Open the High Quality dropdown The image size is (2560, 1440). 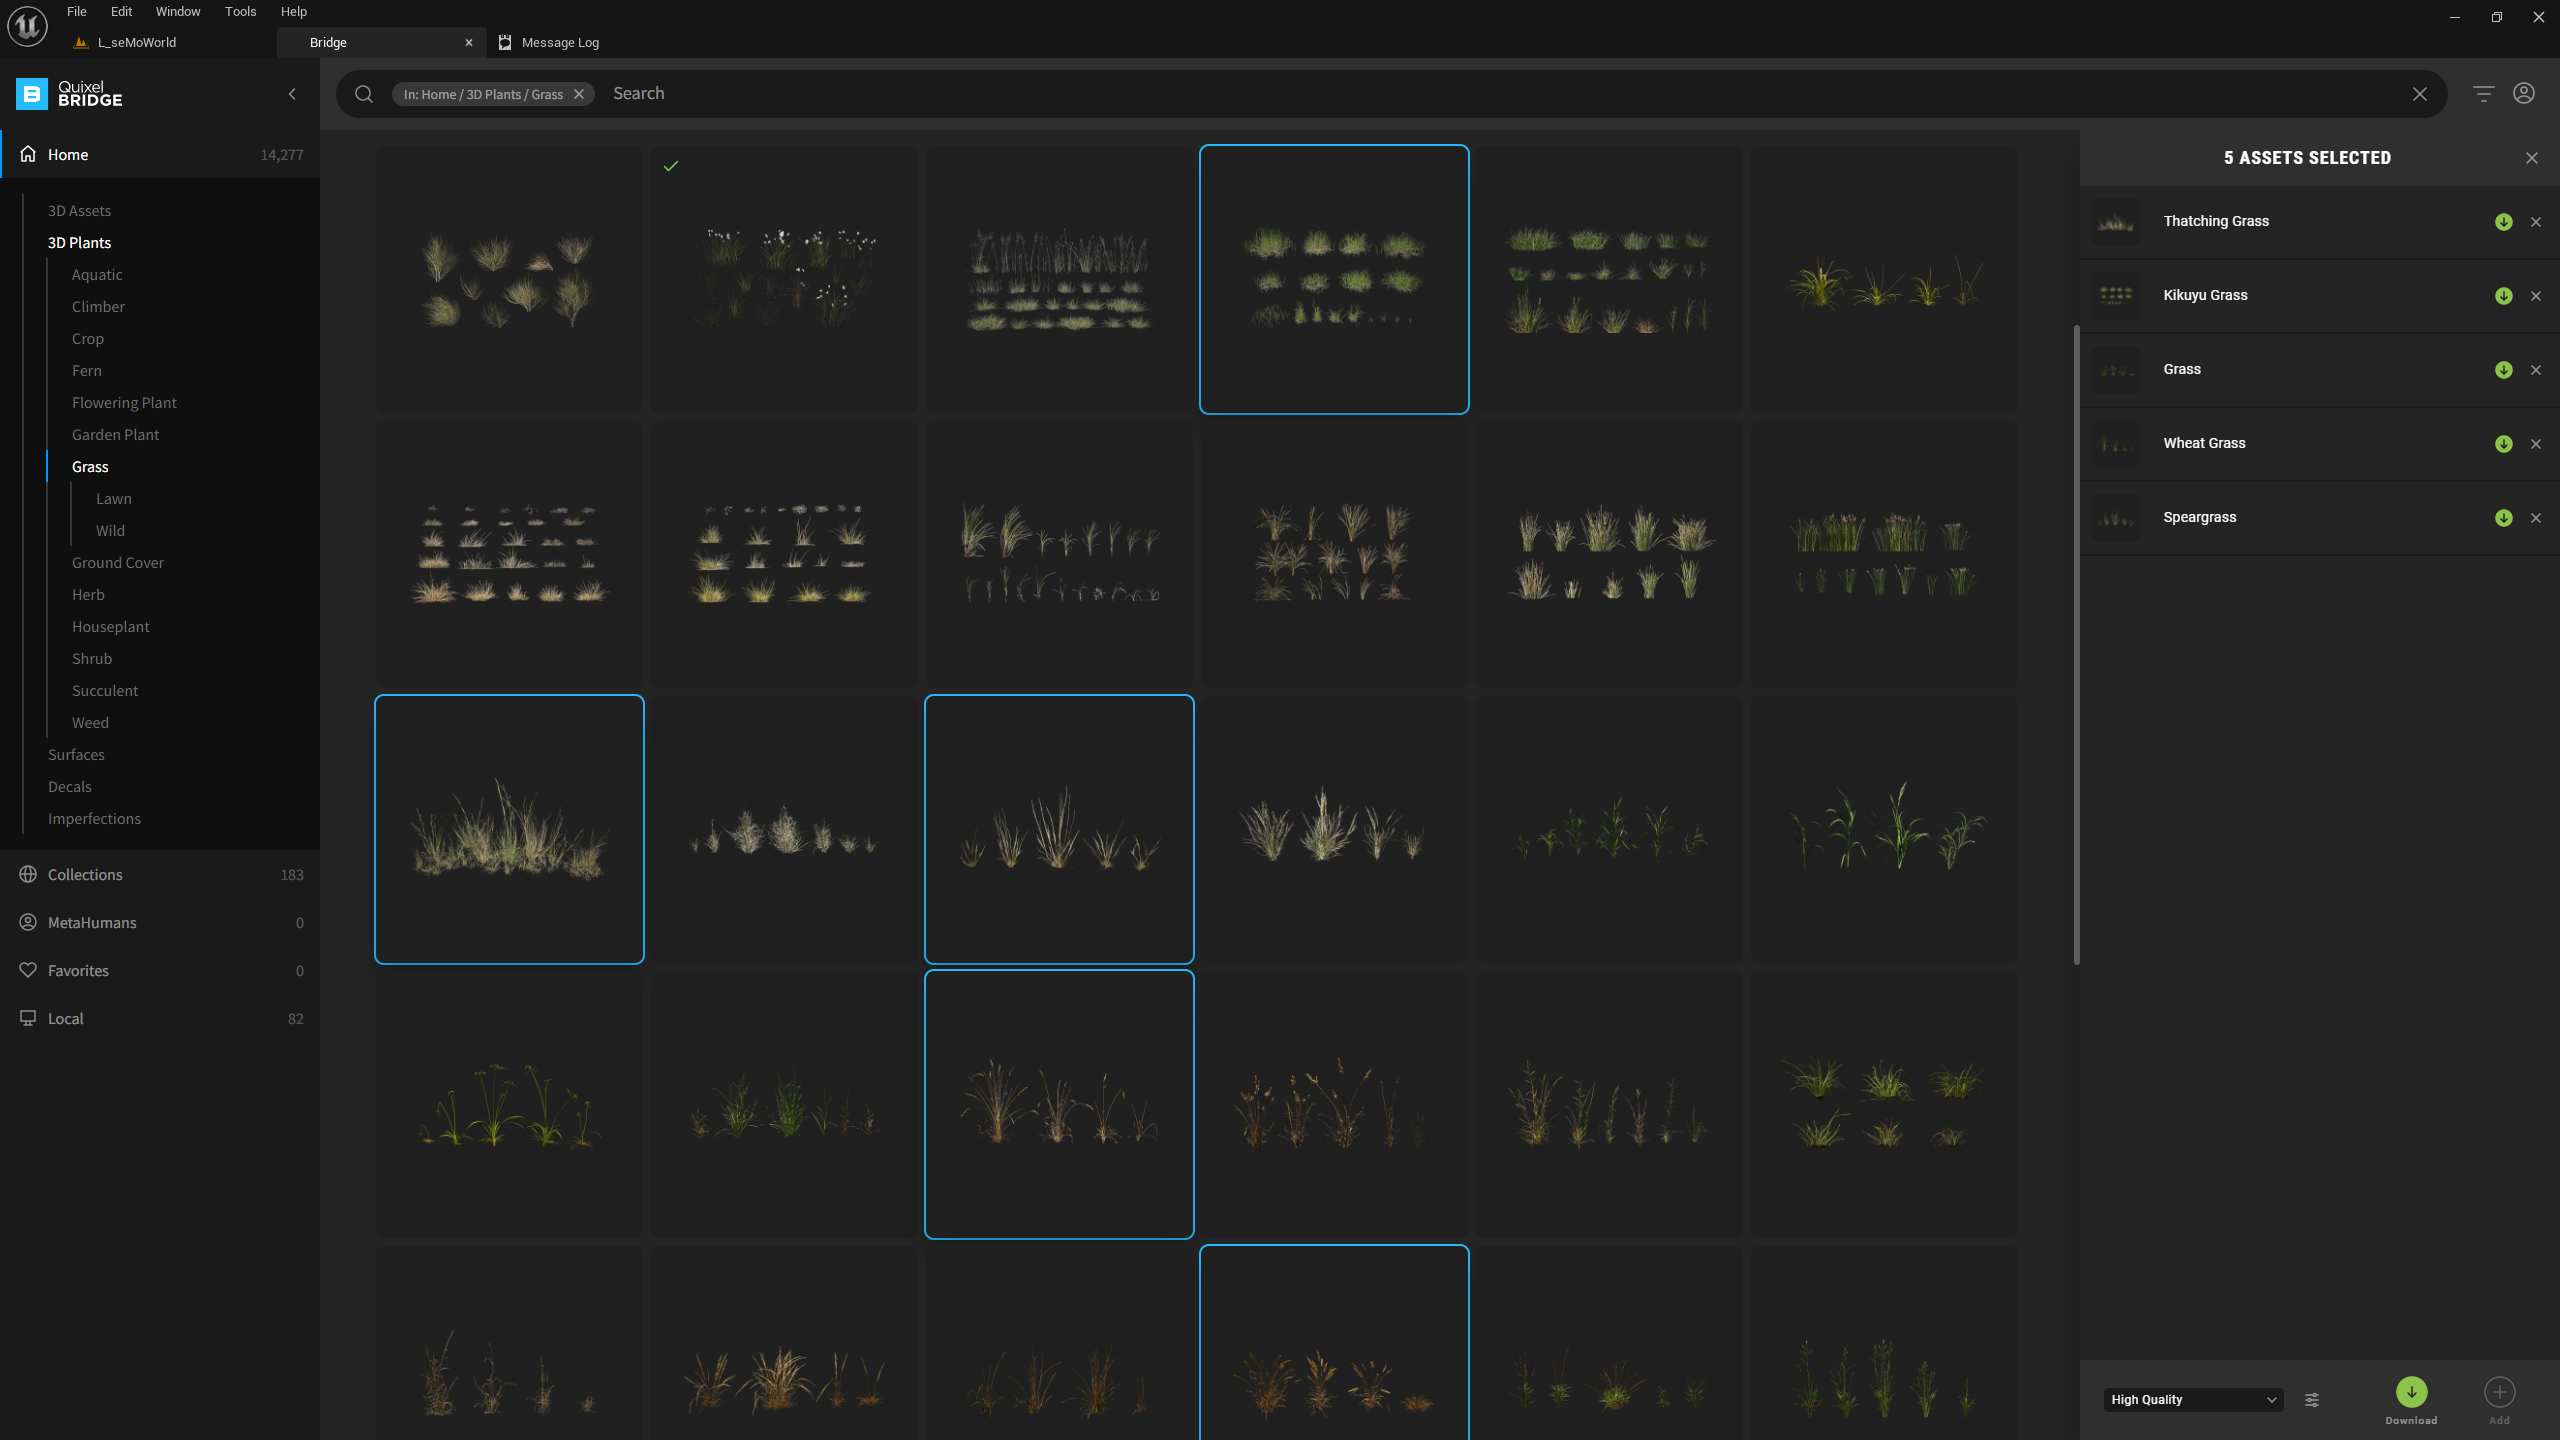(2193, 1400)
